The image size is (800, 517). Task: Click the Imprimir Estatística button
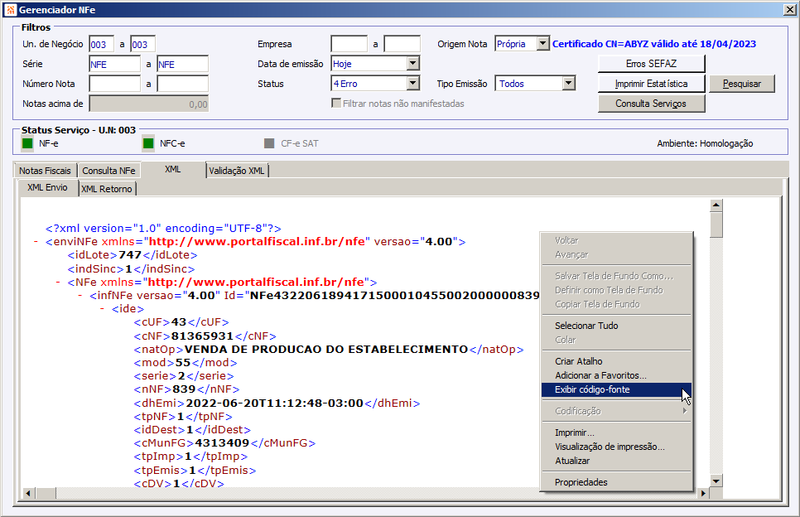click(x=651, y=84)
